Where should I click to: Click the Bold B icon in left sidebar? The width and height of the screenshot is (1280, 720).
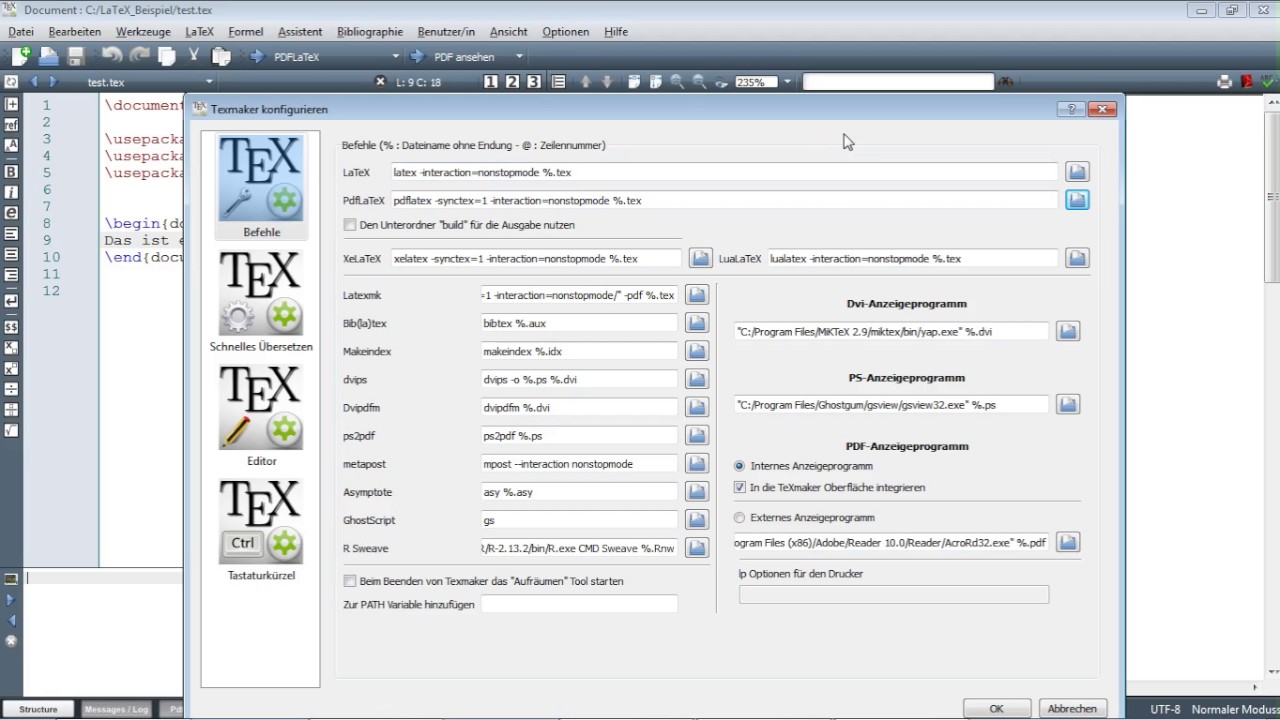point(11,172)
